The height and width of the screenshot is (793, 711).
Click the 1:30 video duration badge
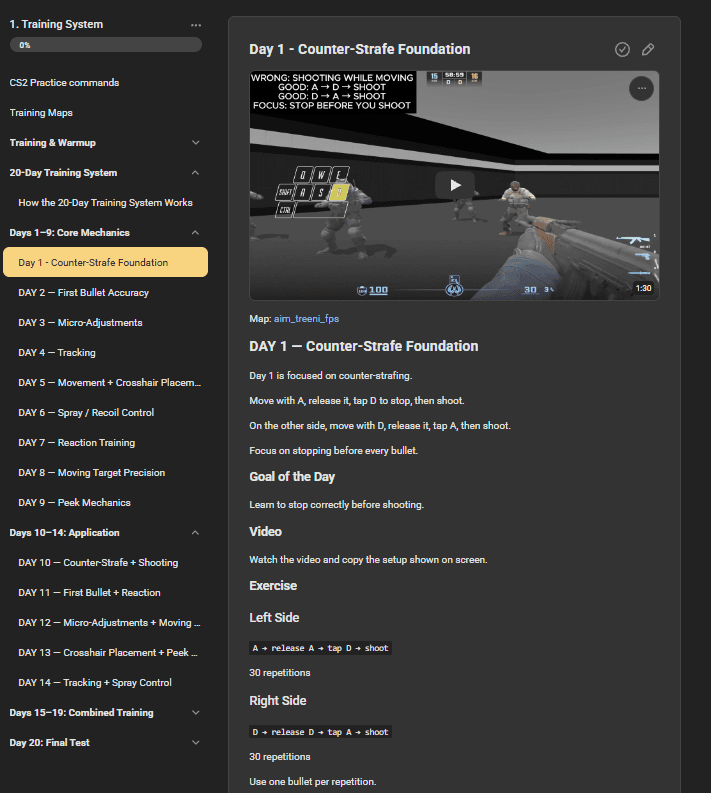point(643,288)
